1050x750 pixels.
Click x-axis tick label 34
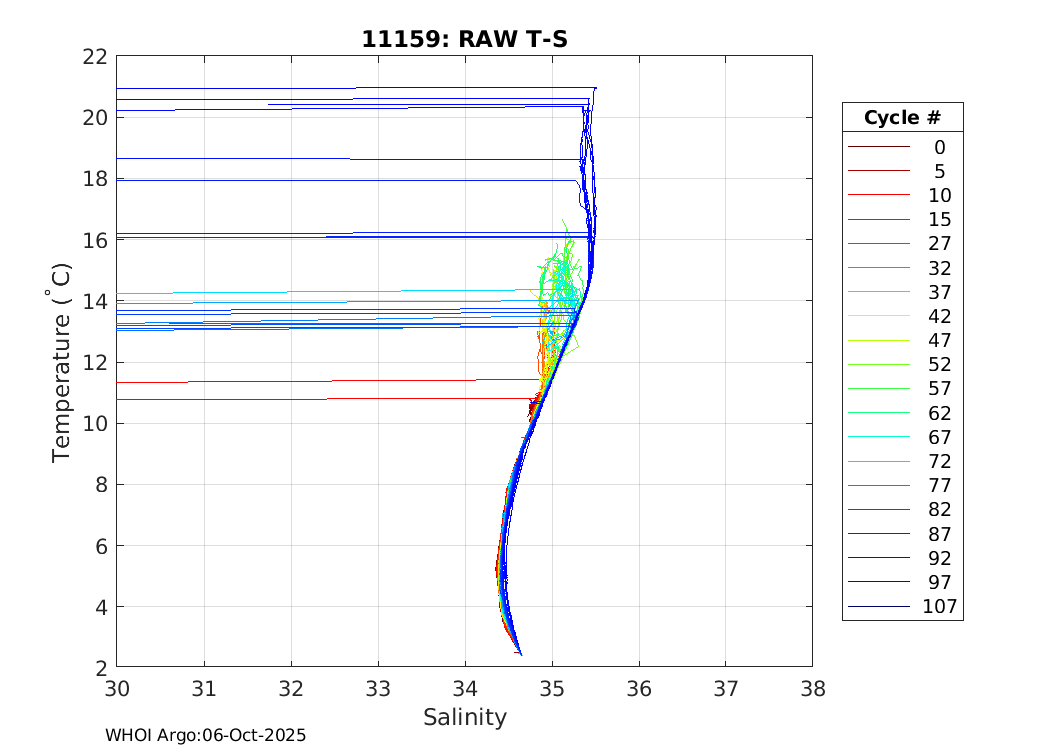coord(465,688)
